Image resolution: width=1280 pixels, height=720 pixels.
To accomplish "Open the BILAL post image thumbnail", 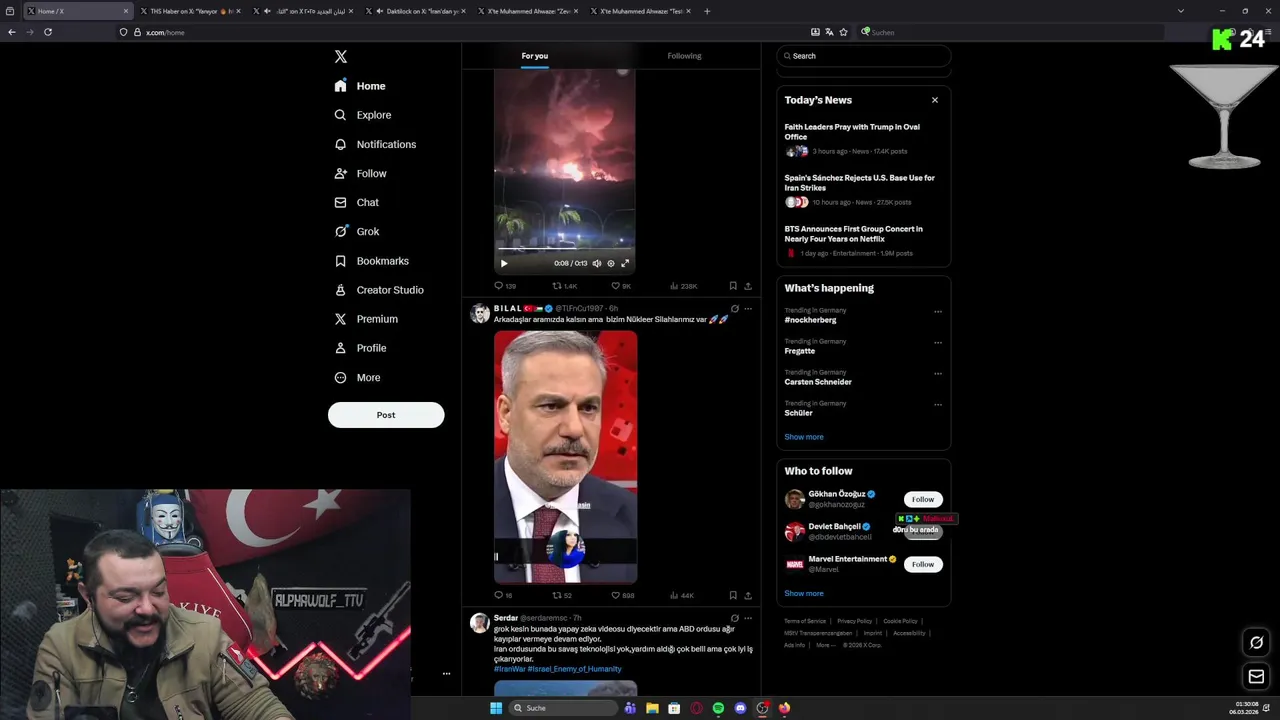I will pos(565,457).
